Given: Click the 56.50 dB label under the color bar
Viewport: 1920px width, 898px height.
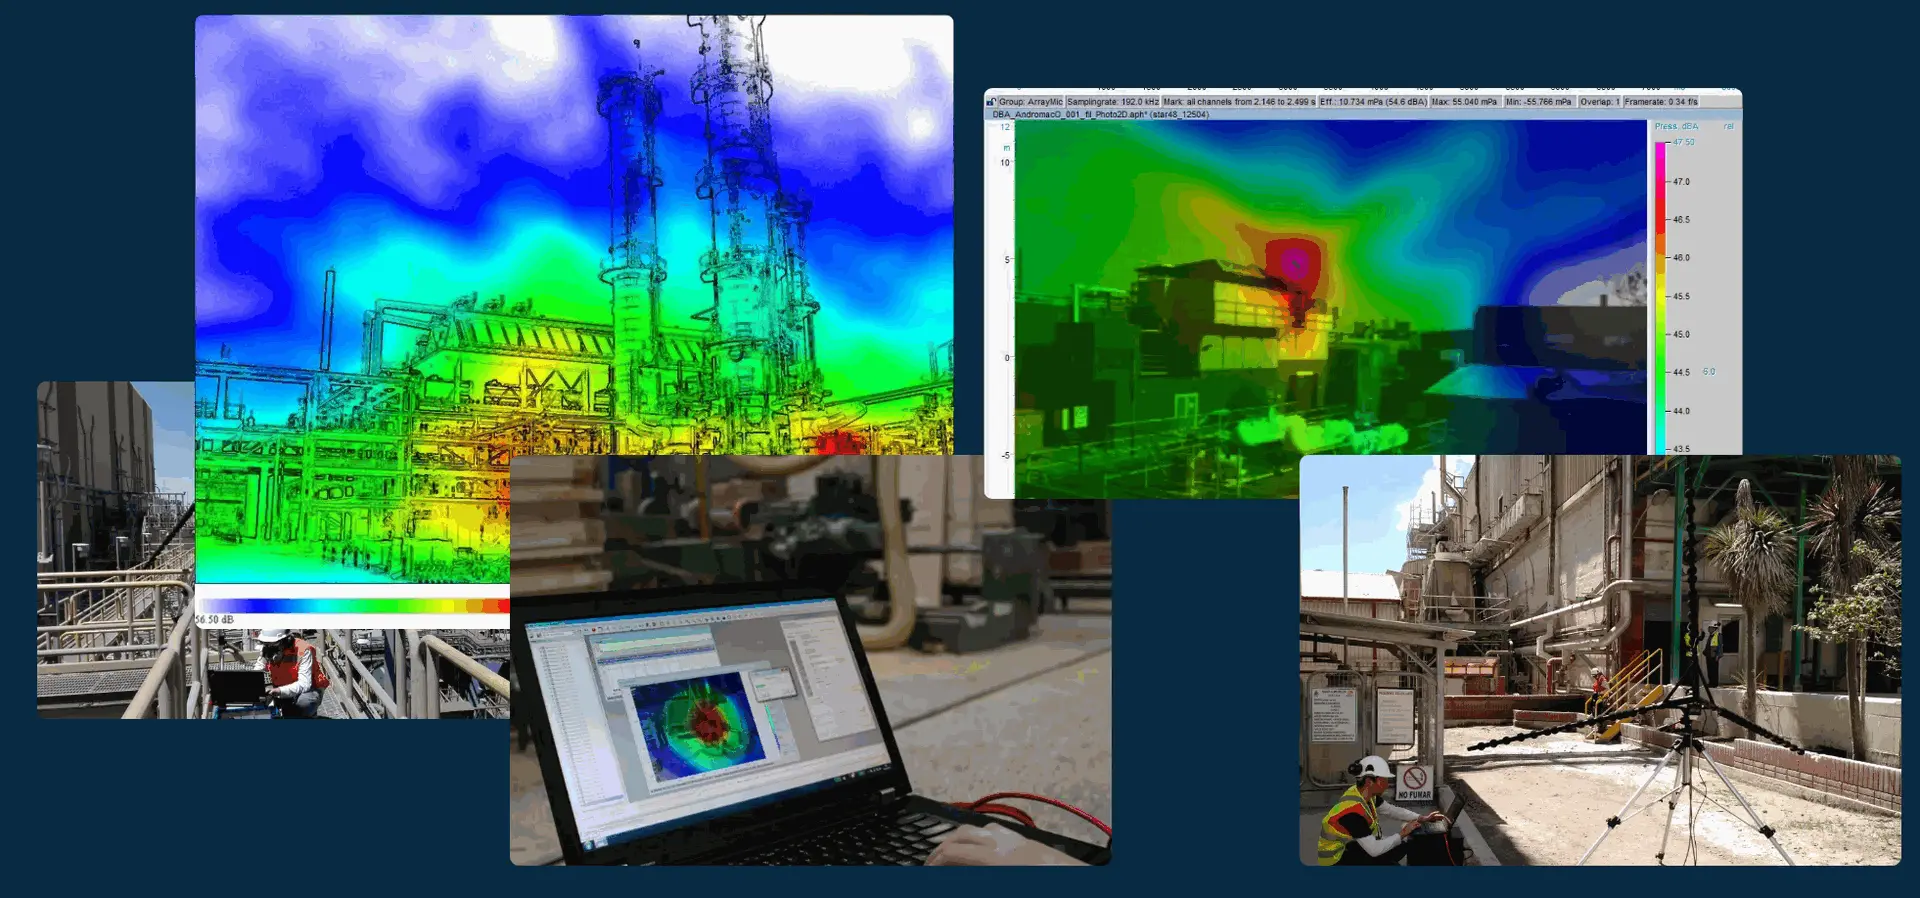Looking at the screenshot, I should point(215,620).
